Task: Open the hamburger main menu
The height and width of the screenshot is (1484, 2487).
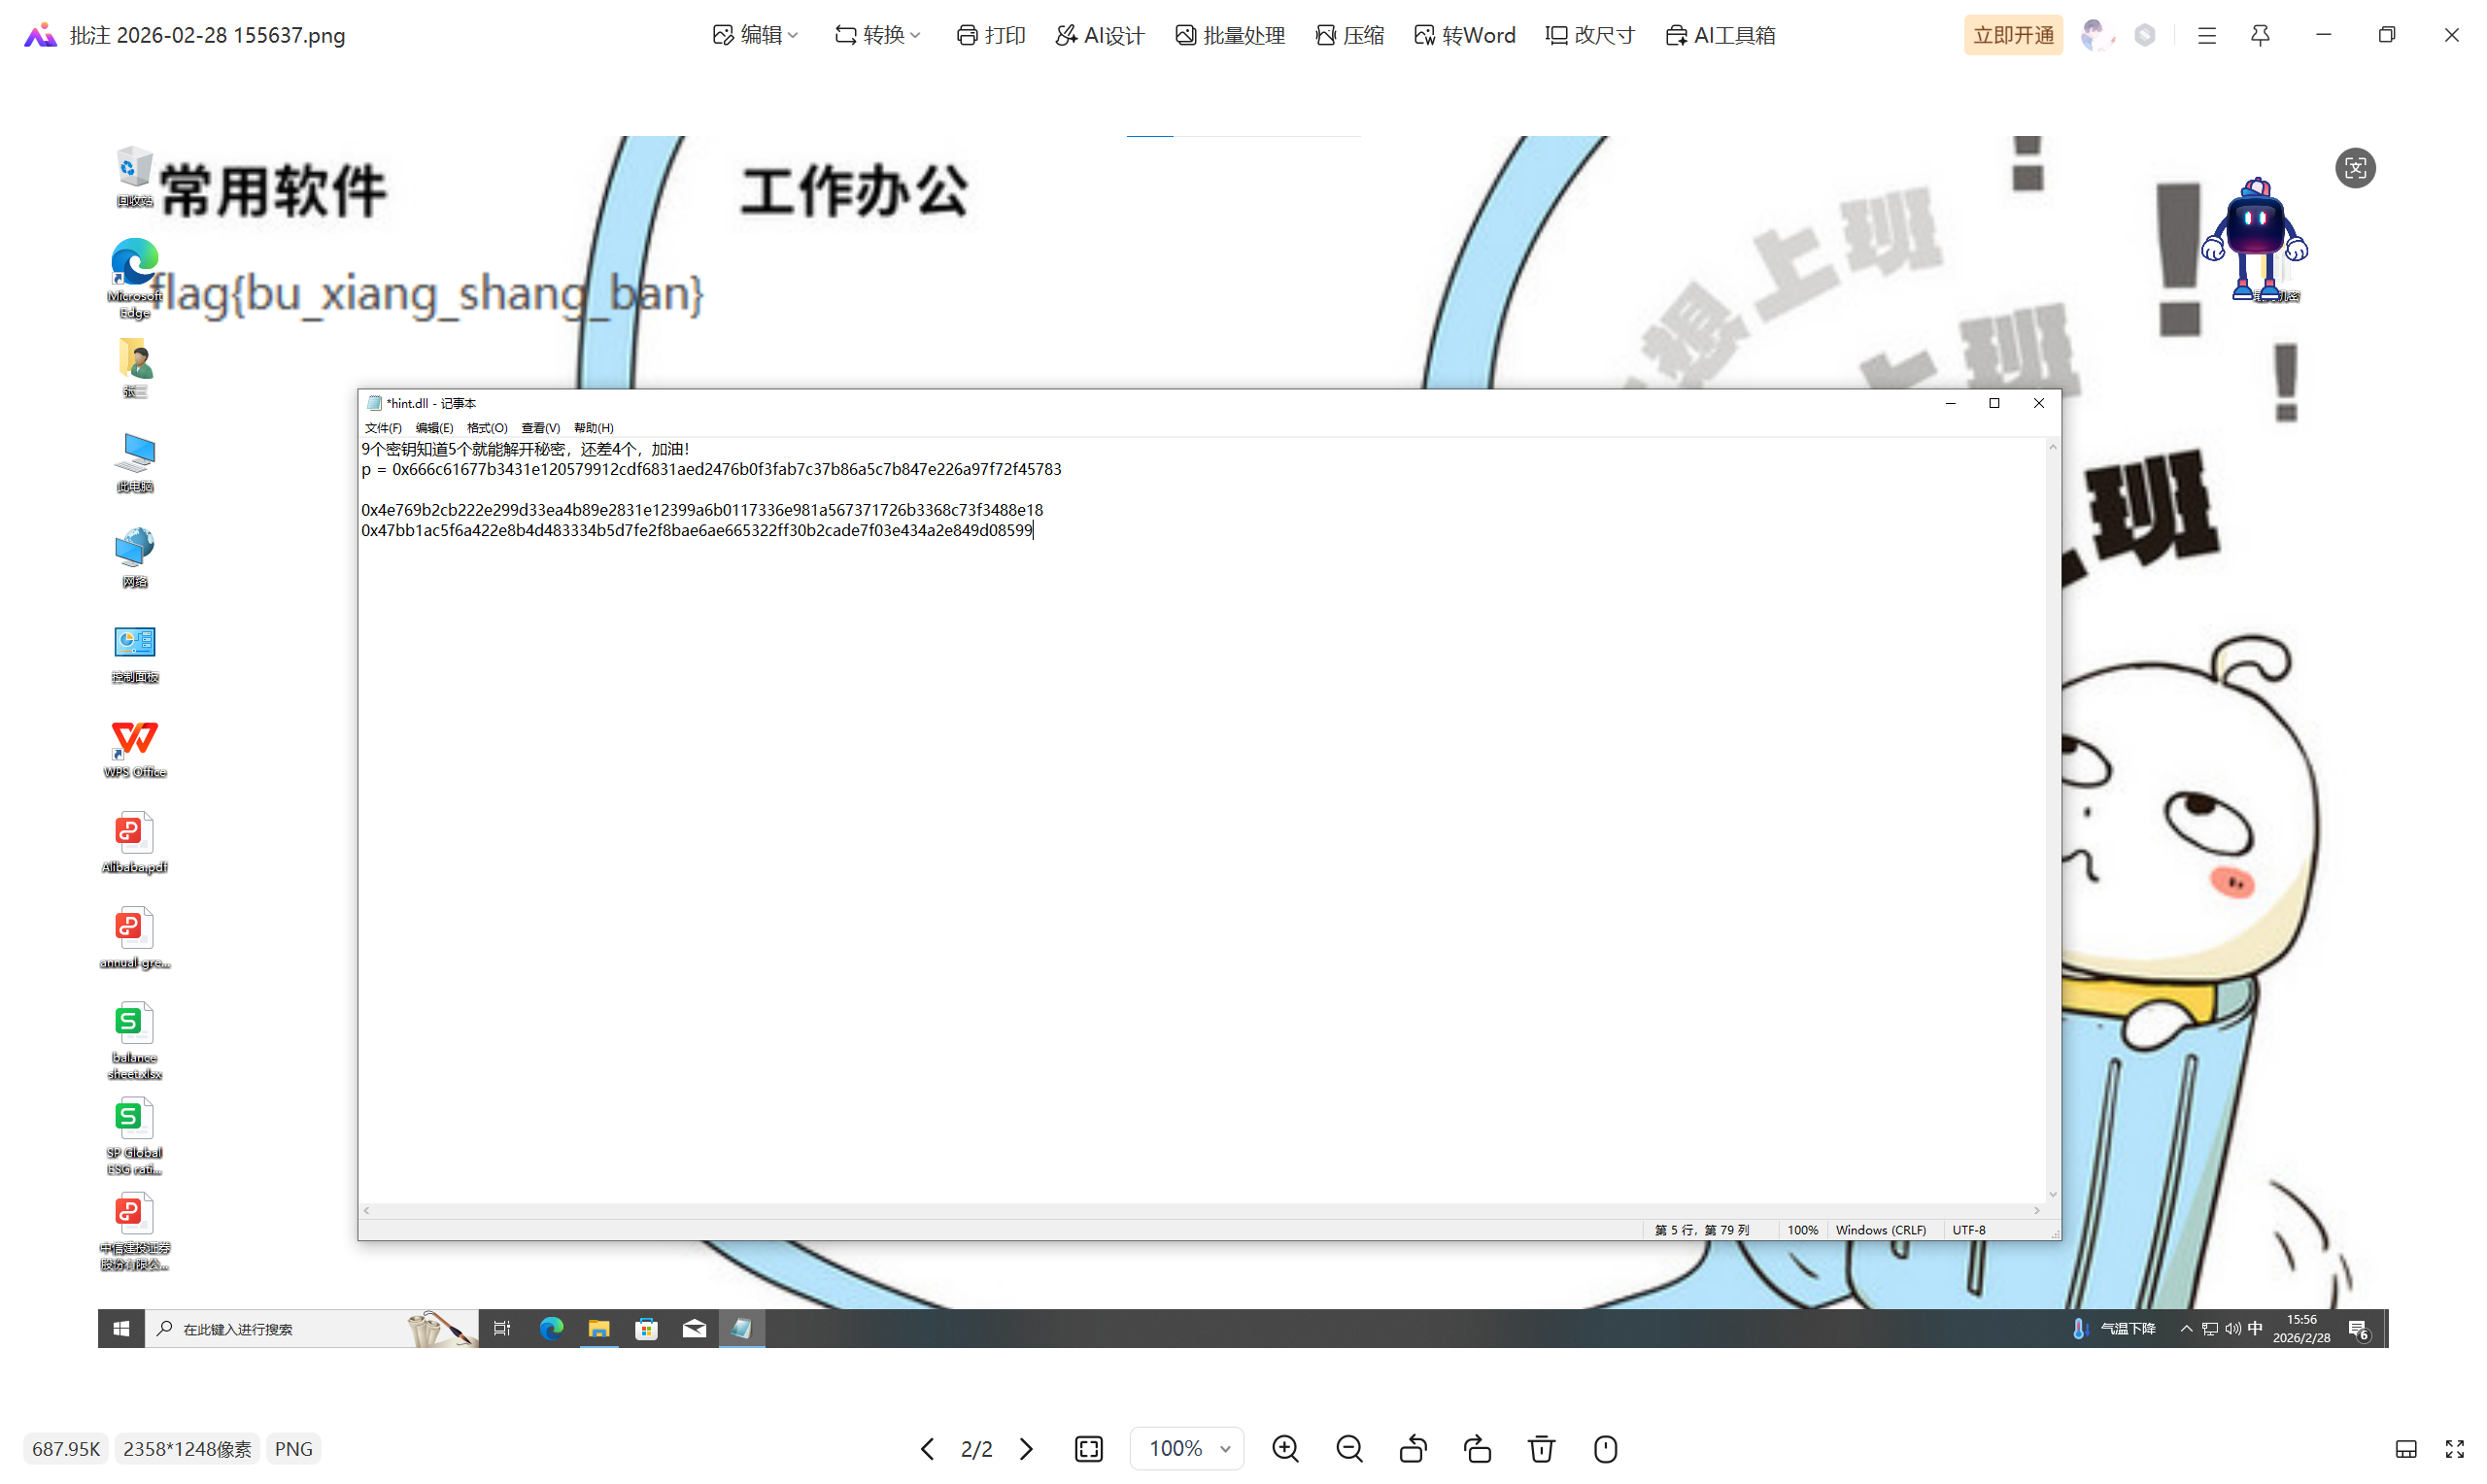Action: [x=2207, y=35]
